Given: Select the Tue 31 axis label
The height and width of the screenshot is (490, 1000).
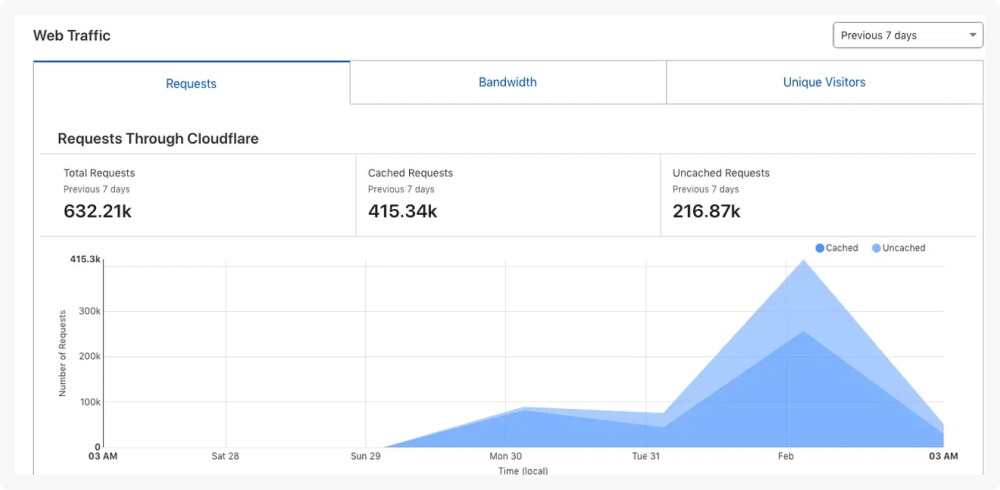Looking at the screenshot, I should 646,456.
